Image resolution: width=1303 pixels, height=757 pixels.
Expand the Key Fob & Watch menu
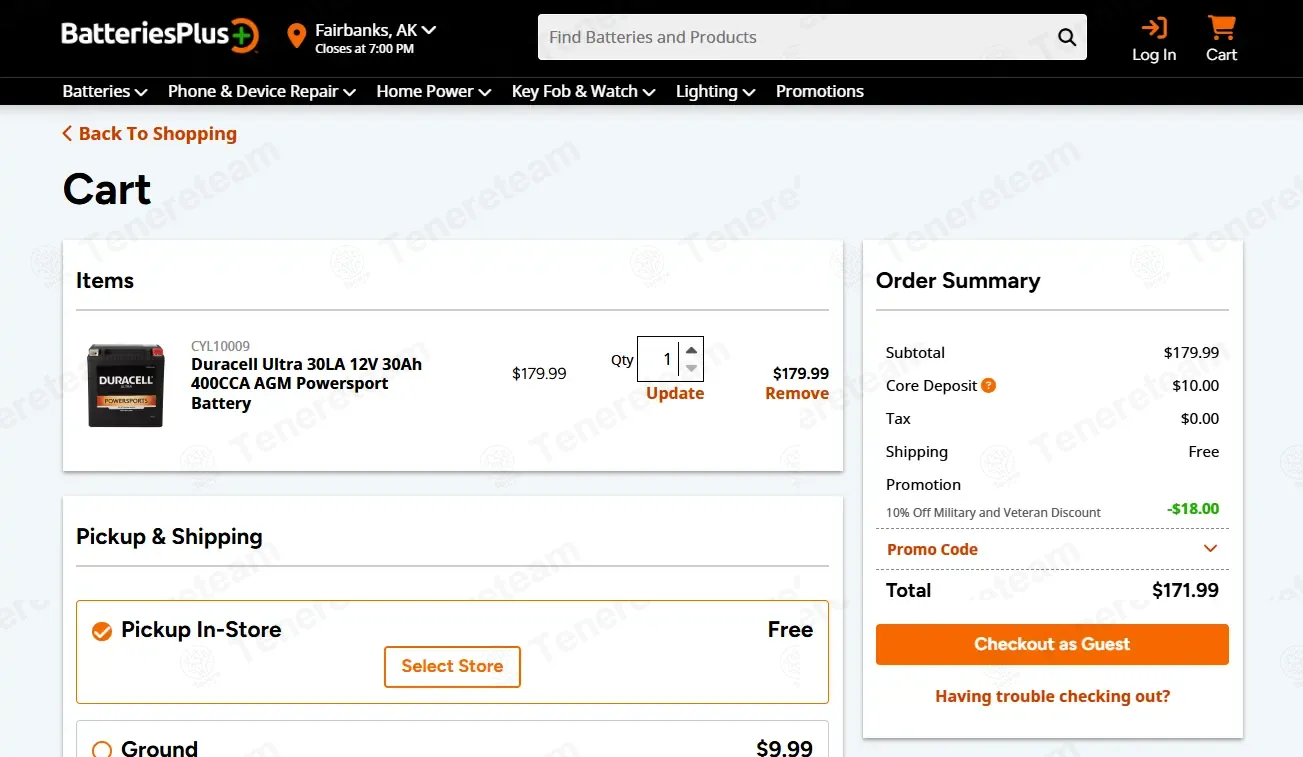[584, 91]
